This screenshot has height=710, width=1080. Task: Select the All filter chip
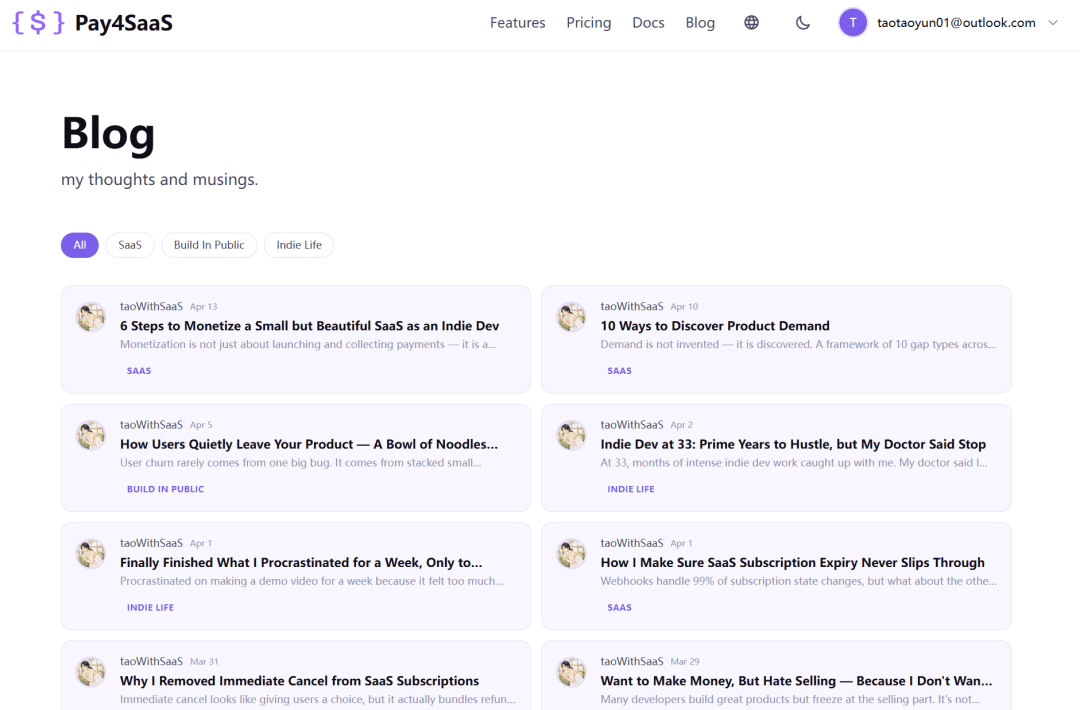point(80,245)
